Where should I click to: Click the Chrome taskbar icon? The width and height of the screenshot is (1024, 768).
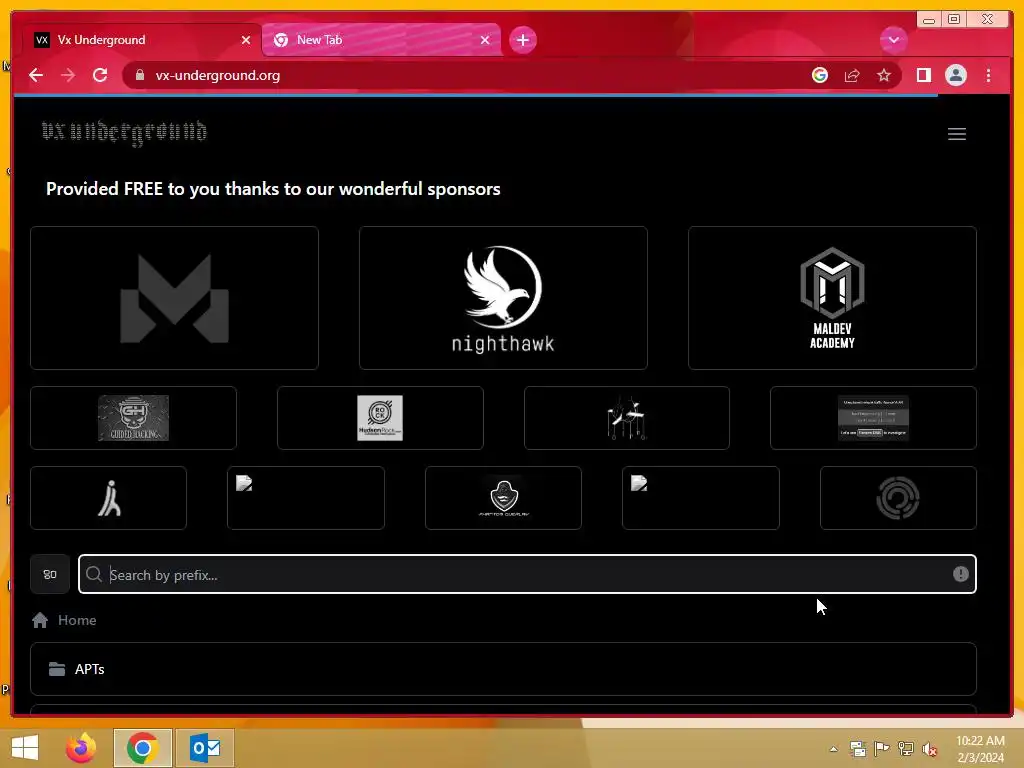pos(142,748)
